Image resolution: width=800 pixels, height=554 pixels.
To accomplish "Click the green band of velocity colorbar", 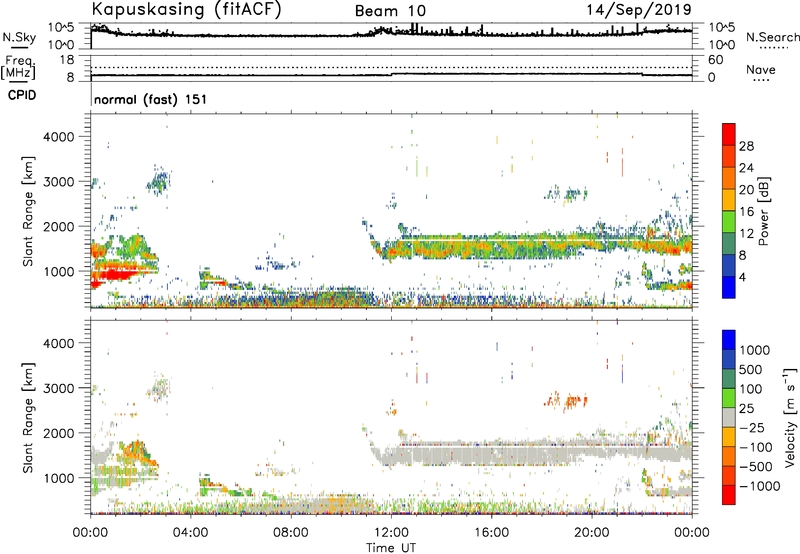I will 729,398.
